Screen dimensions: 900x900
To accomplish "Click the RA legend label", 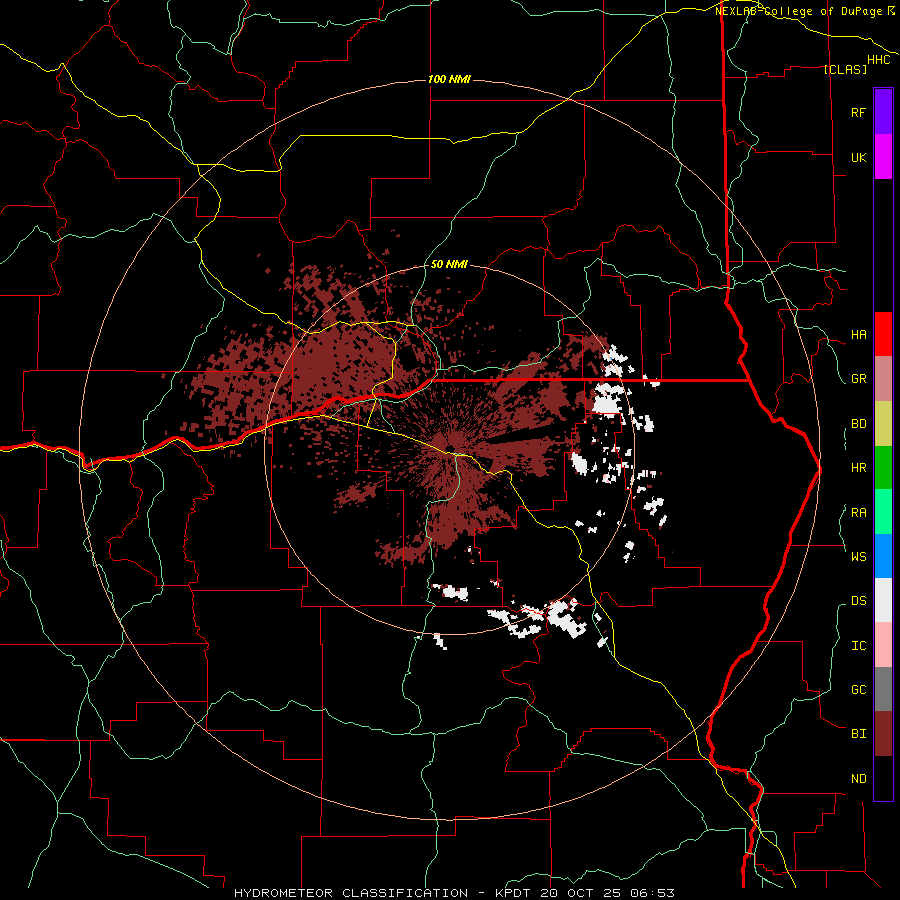I will tap(858, 512).
